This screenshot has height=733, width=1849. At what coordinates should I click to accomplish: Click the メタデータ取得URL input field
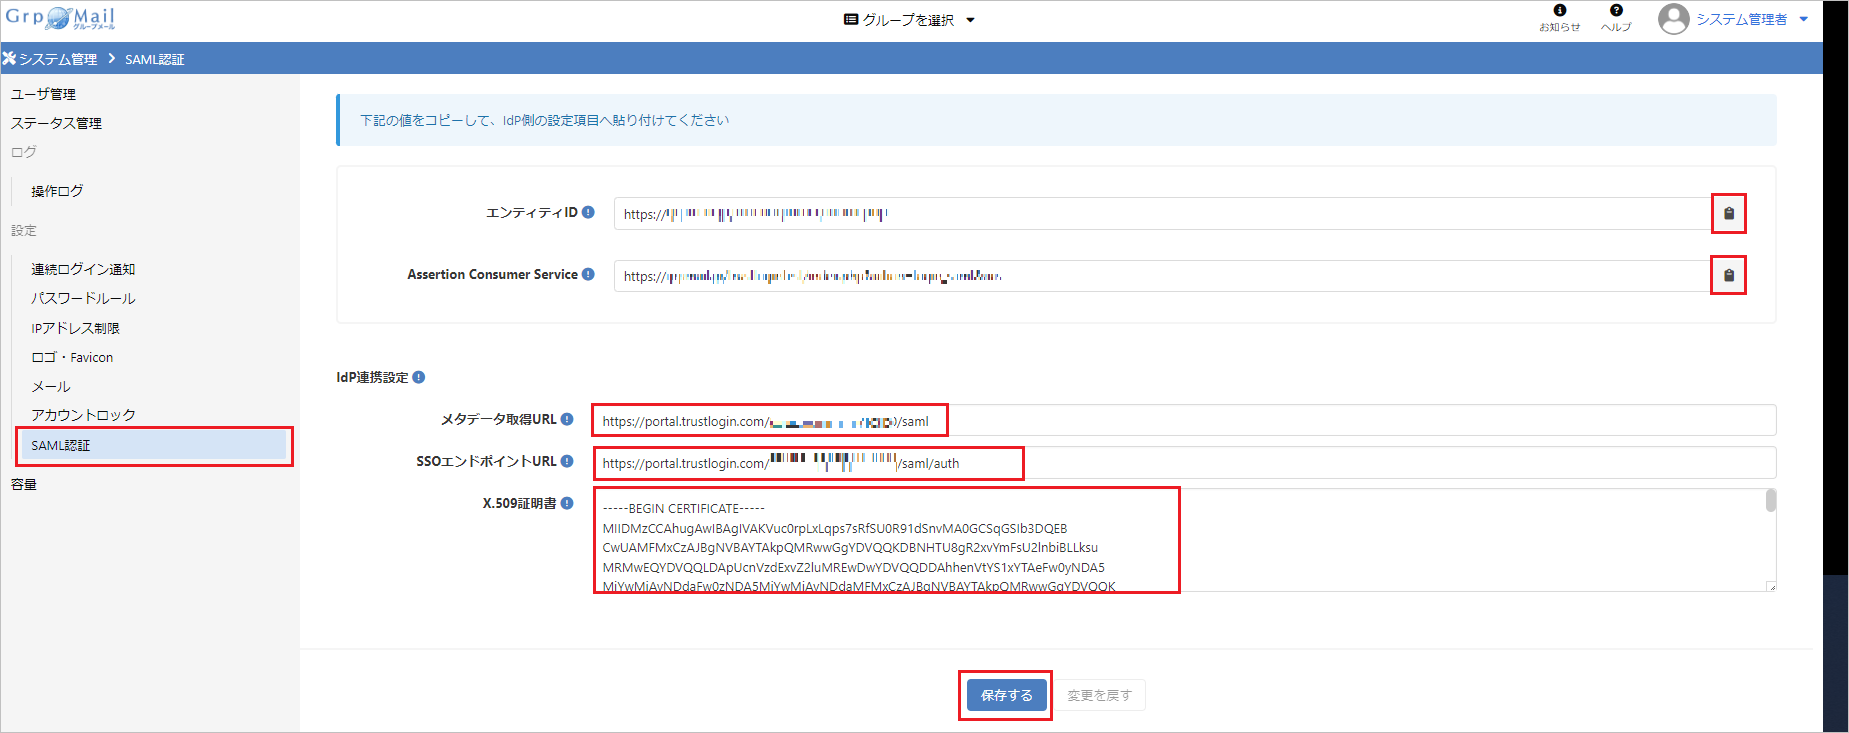pyautogui.click(x=1183, y=420)
